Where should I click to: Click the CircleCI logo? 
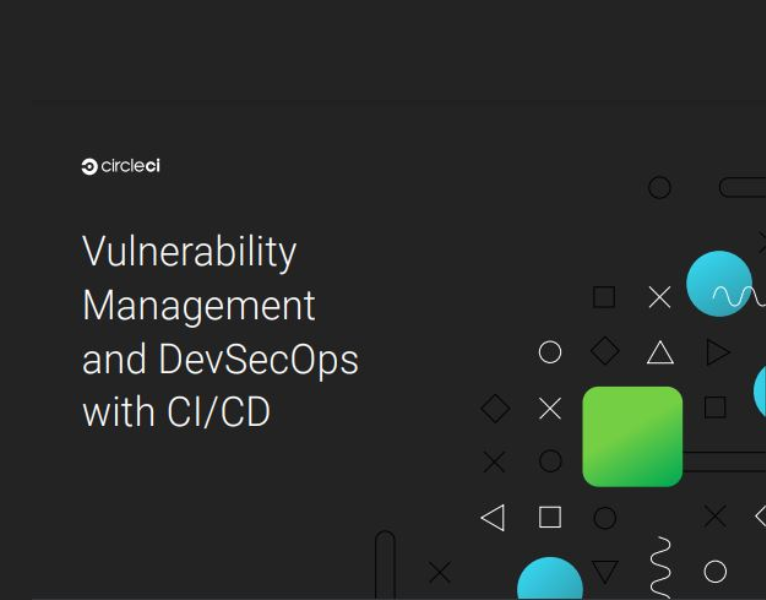[121, 167]
